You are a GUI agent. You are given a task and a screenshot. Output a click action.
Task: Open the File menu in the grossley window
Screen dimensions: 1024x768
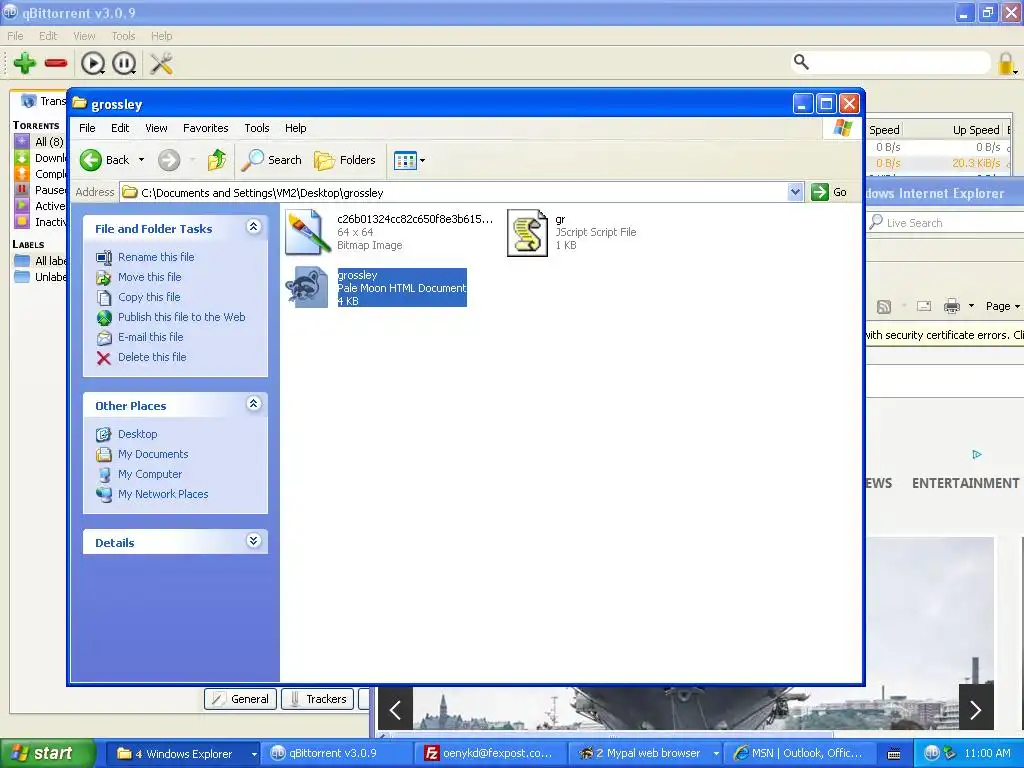[87, 128]
